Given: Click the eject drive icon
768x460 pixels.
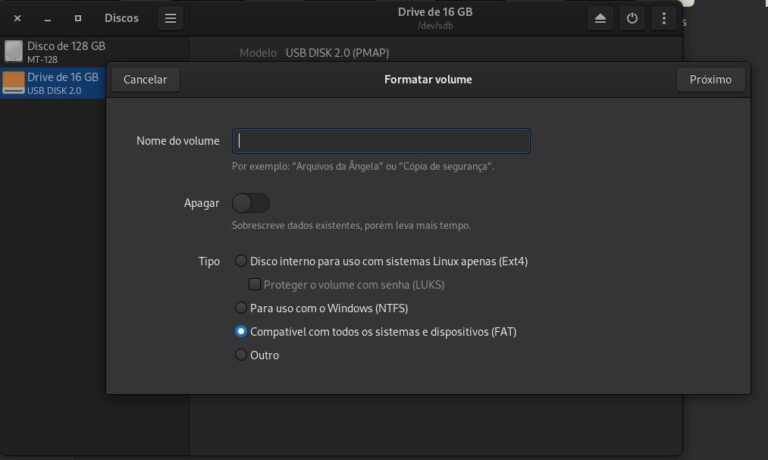Looking at the screenshot, I should (x=600, y=18).
